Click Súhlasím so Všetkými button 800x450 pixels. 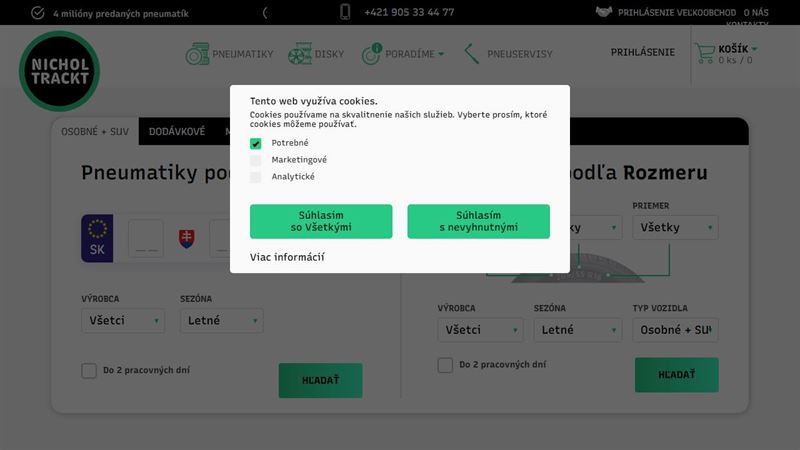point(321,221)
